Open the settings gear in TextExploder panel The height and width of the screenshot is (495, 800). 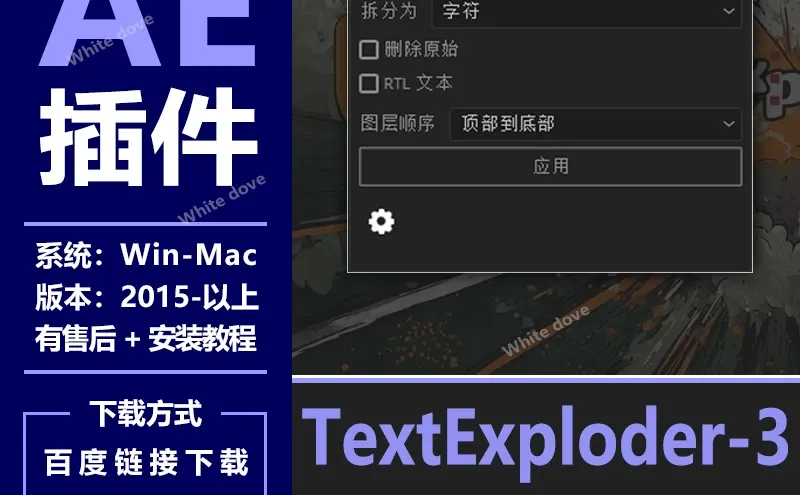382,222
